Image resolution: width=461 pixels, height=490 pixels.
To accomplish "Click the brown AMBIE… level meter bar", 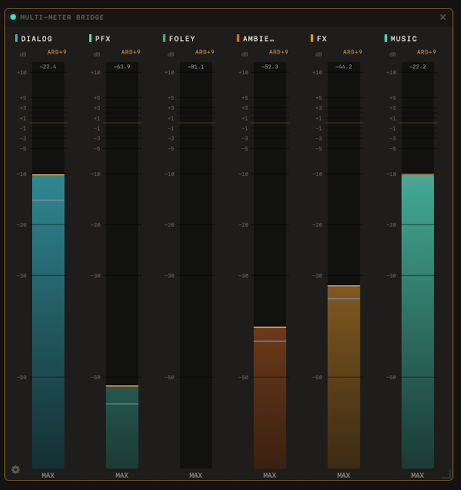I will tap(270, 398).
